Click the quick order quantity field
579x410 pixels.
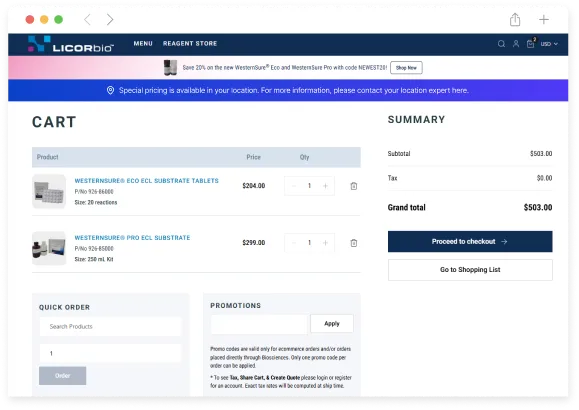(x=110, y=353)
